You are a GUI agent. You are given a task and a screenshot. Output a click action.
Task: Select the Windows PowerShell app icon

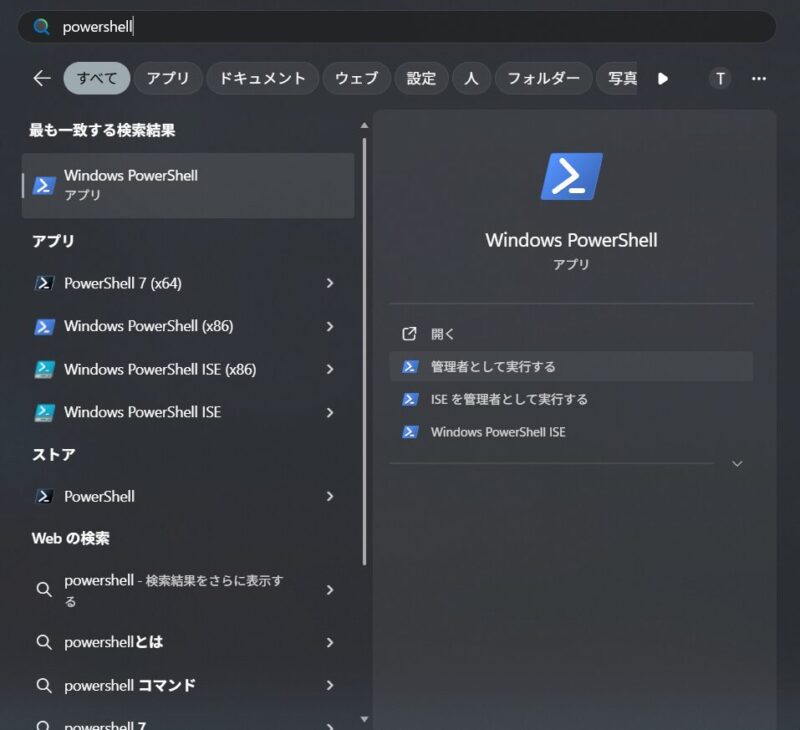[x=44, y=184]
